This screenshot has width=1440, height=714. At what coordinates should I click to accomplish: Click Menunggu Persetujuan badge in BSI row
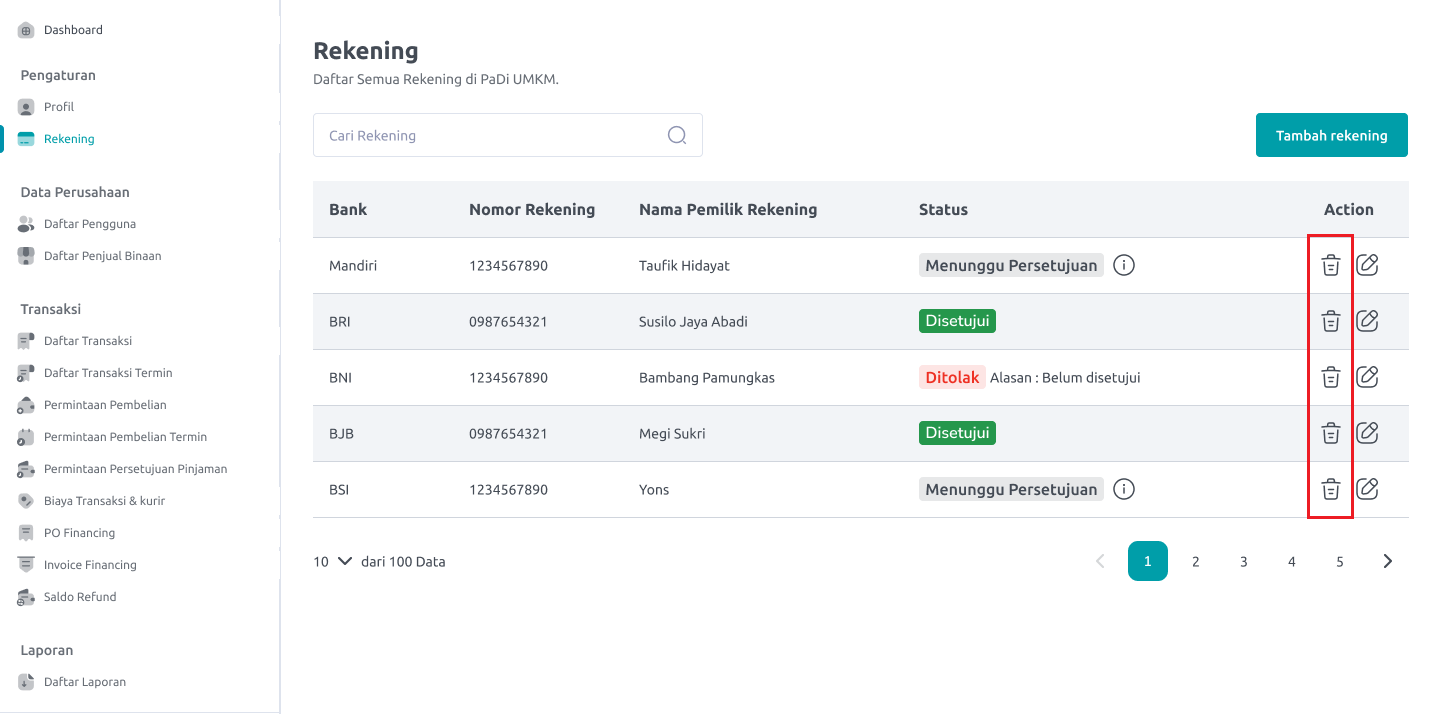1011,489
